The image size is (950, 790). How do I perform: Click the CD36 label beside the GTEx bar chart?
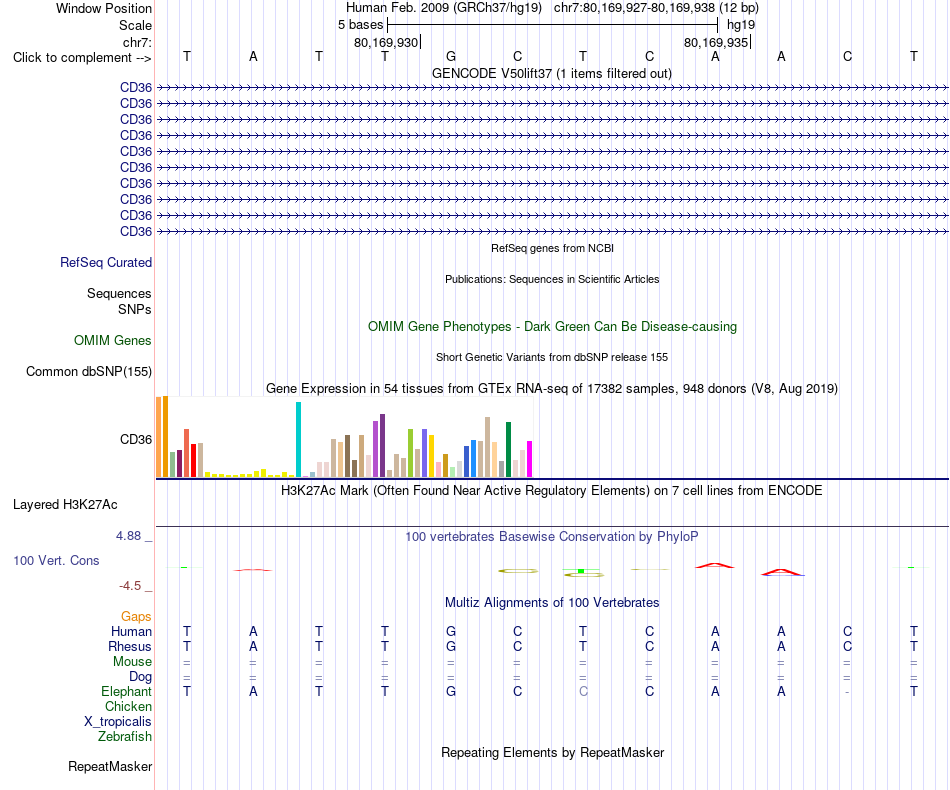136,439
